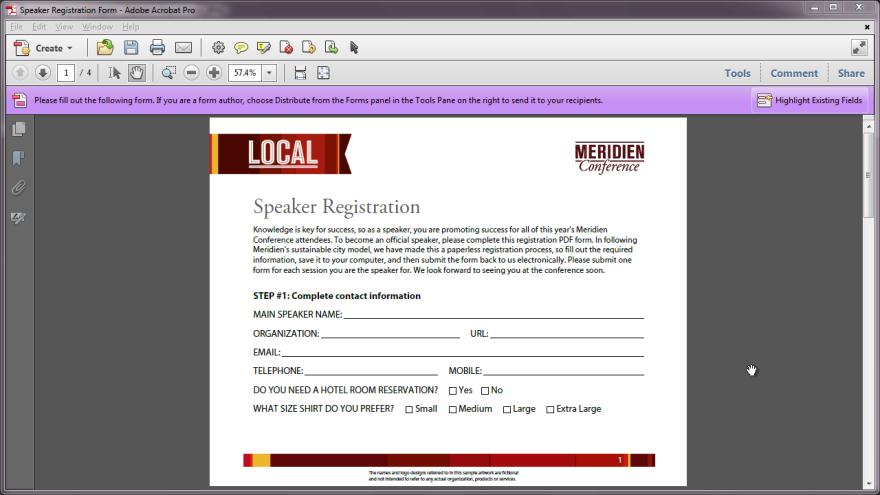Click the delete pages icon
This screenshot has height=495, width=880.
coord(286,48)
